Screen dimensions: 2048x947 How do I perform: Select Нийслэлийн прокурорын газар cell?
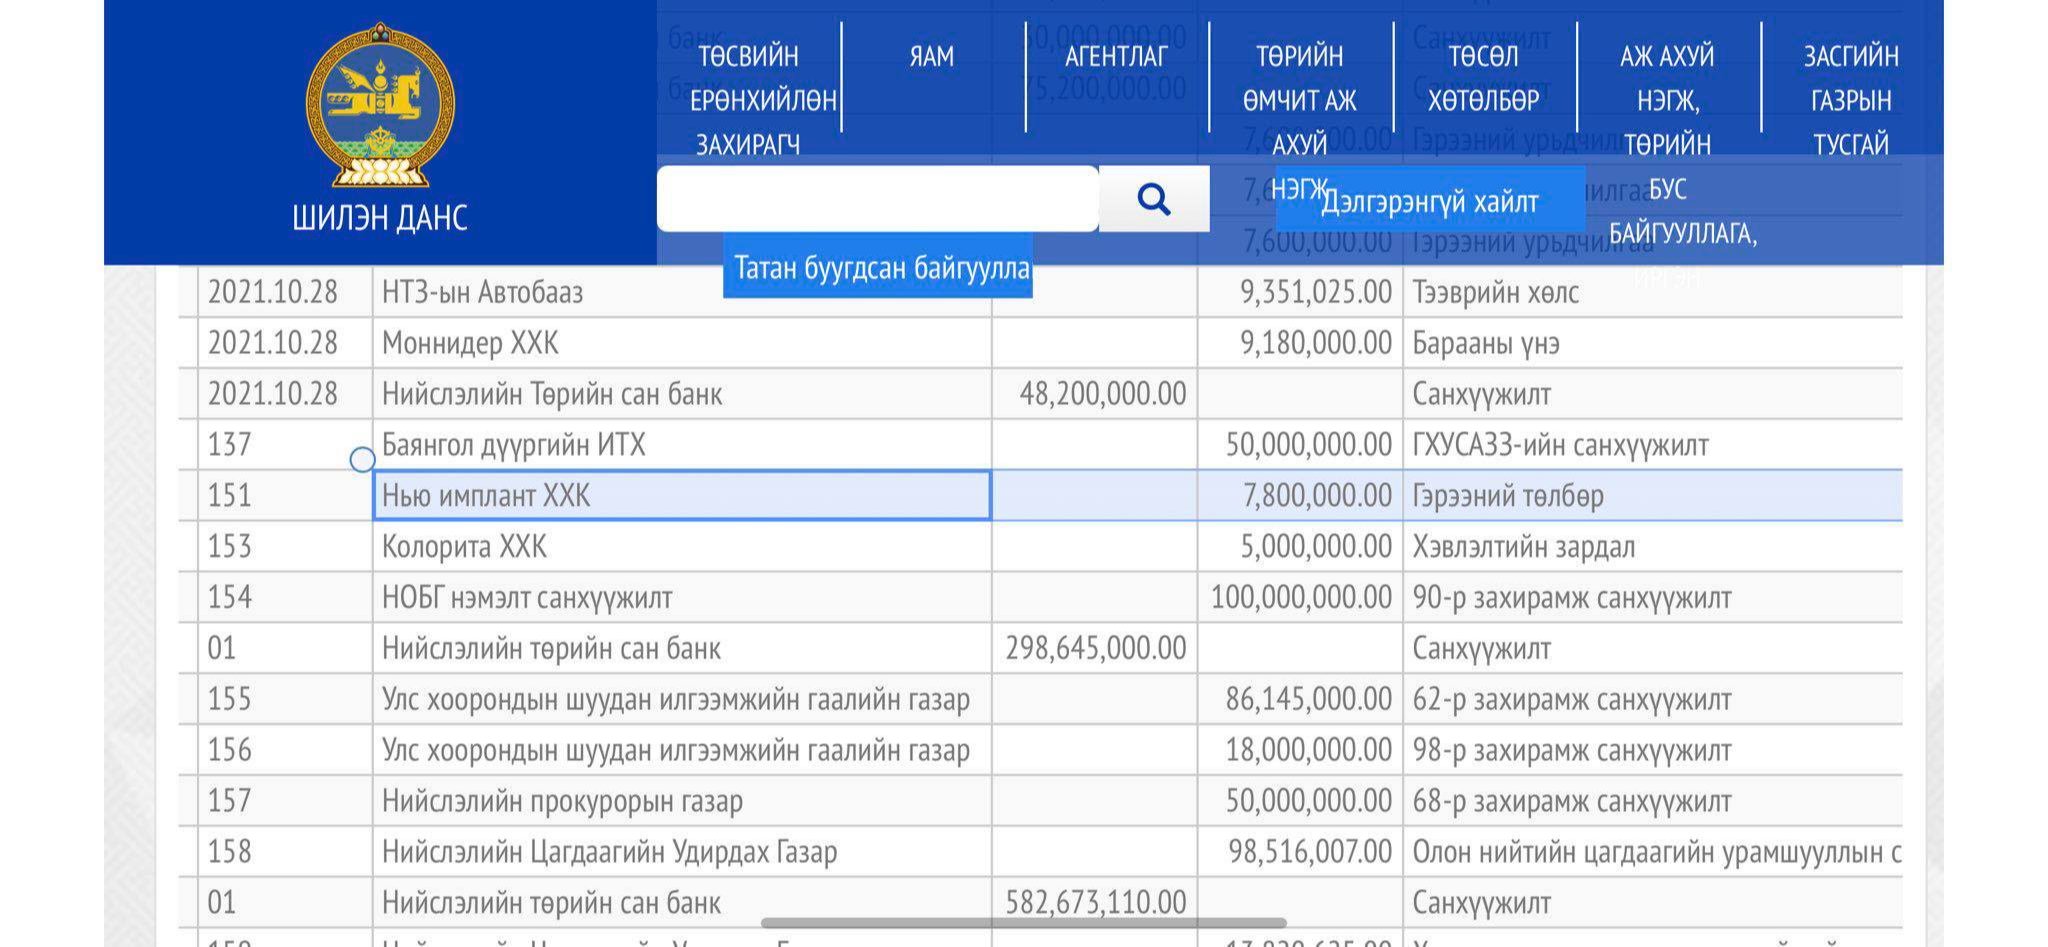point(682,800)
